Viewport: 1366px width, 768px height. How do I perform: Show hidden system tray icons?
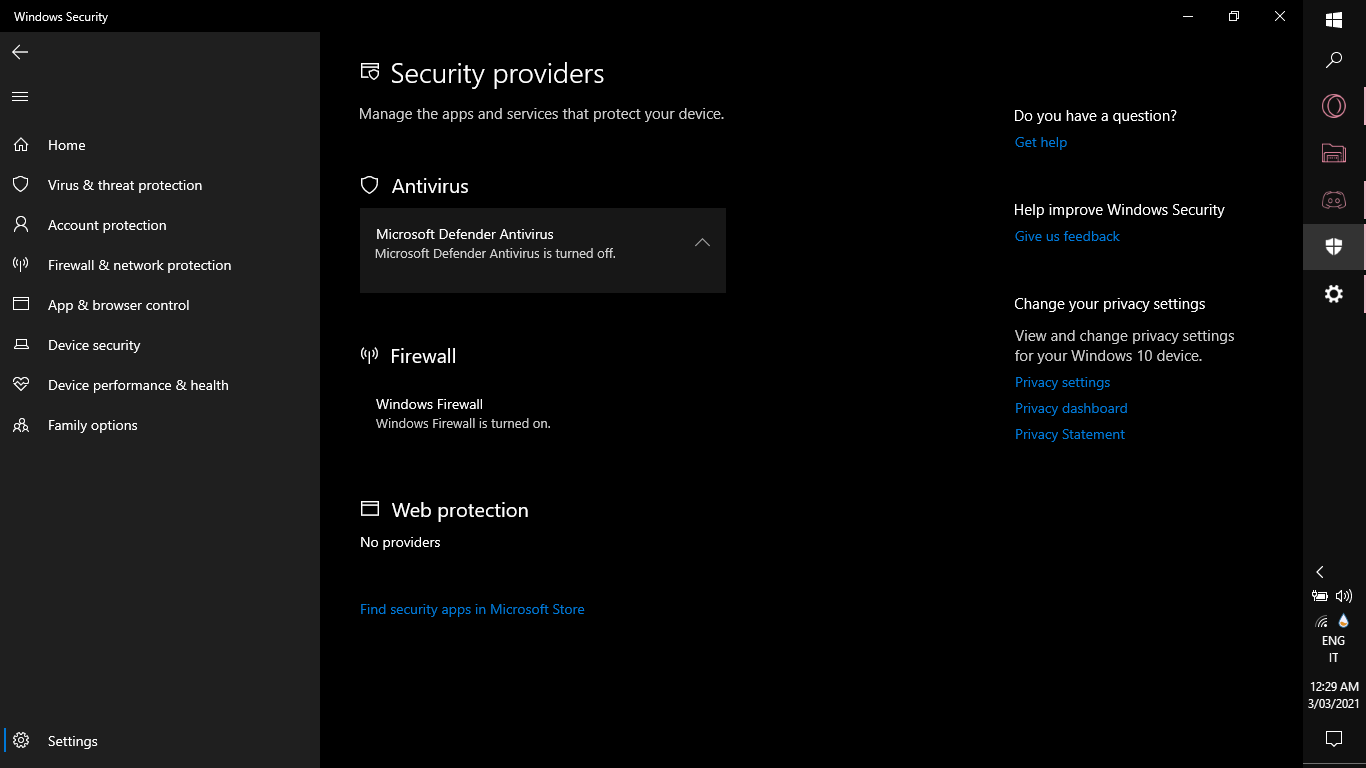pyautogui.click(x=1320, y=572)
